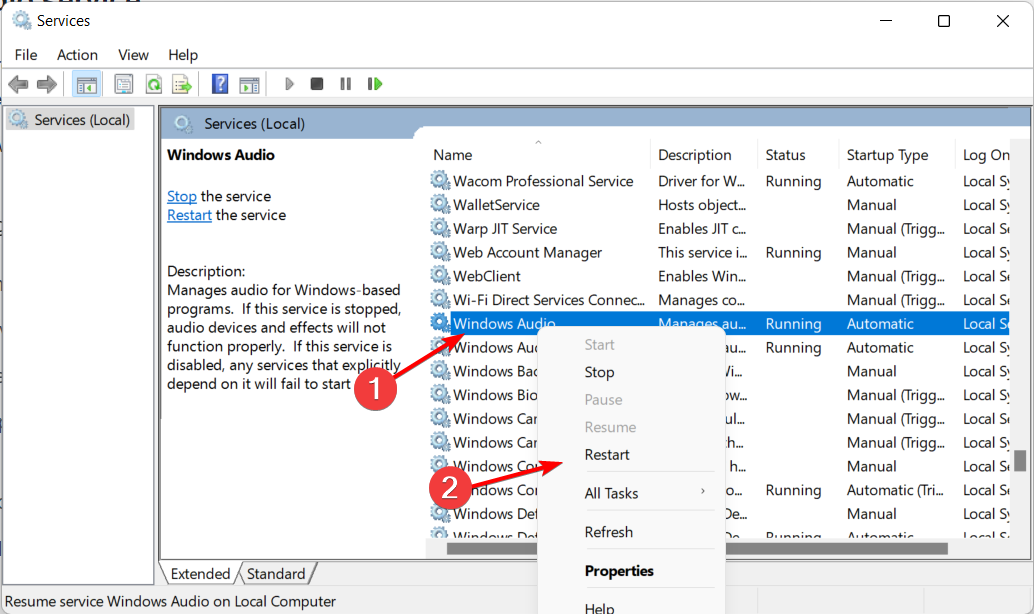The width and height of the screenshot is (1034, 614).
Task: Click the Start Service play icon
Action: pos(289,84)
